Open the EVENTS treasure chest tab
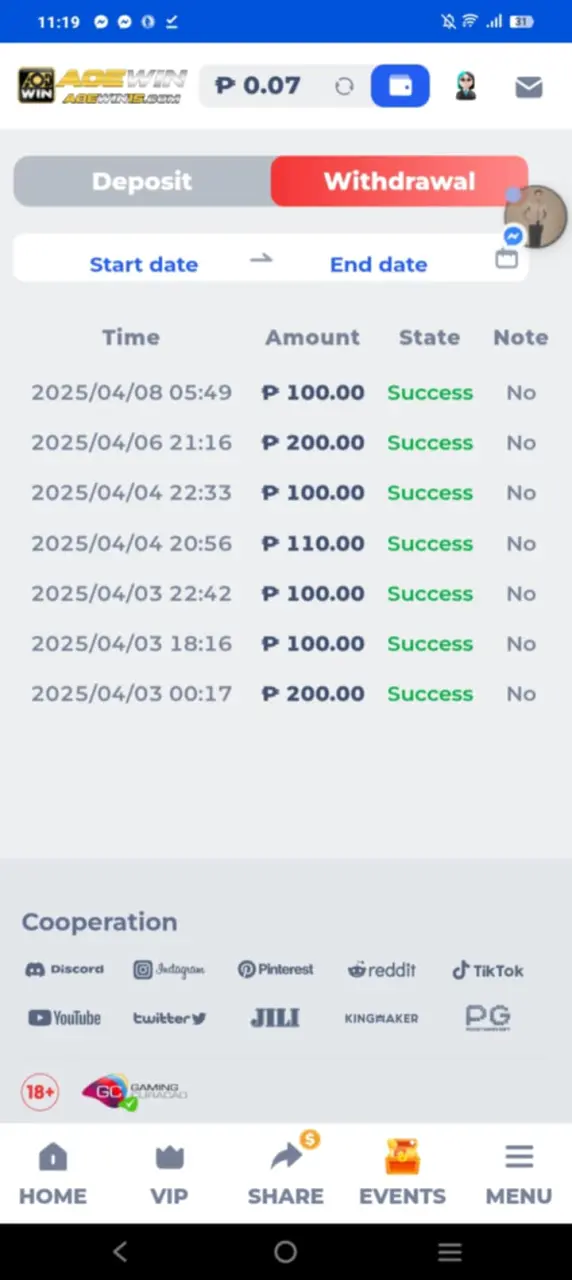572x1280 pixels. point(402,1174)
